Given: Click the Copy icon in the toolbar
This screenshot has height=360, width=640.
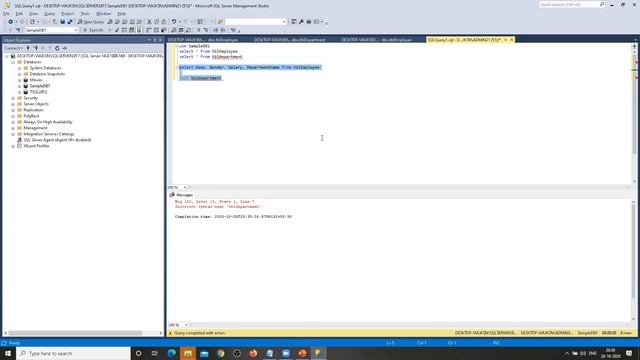Looking at the screenshot, I should point(156,22).
